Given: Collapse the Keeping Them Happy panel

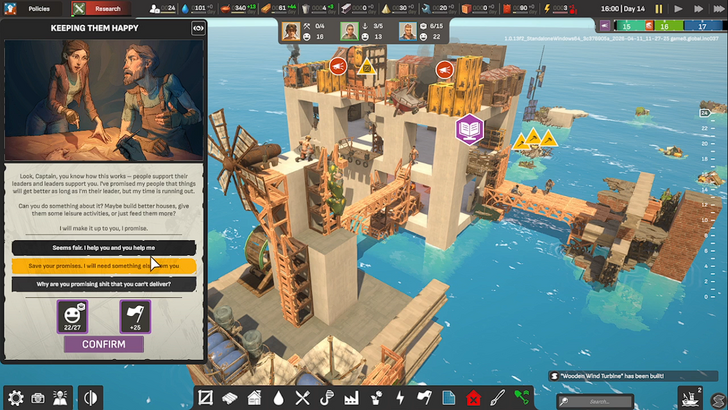Looking at the screenshot, I should click(198, 28).
